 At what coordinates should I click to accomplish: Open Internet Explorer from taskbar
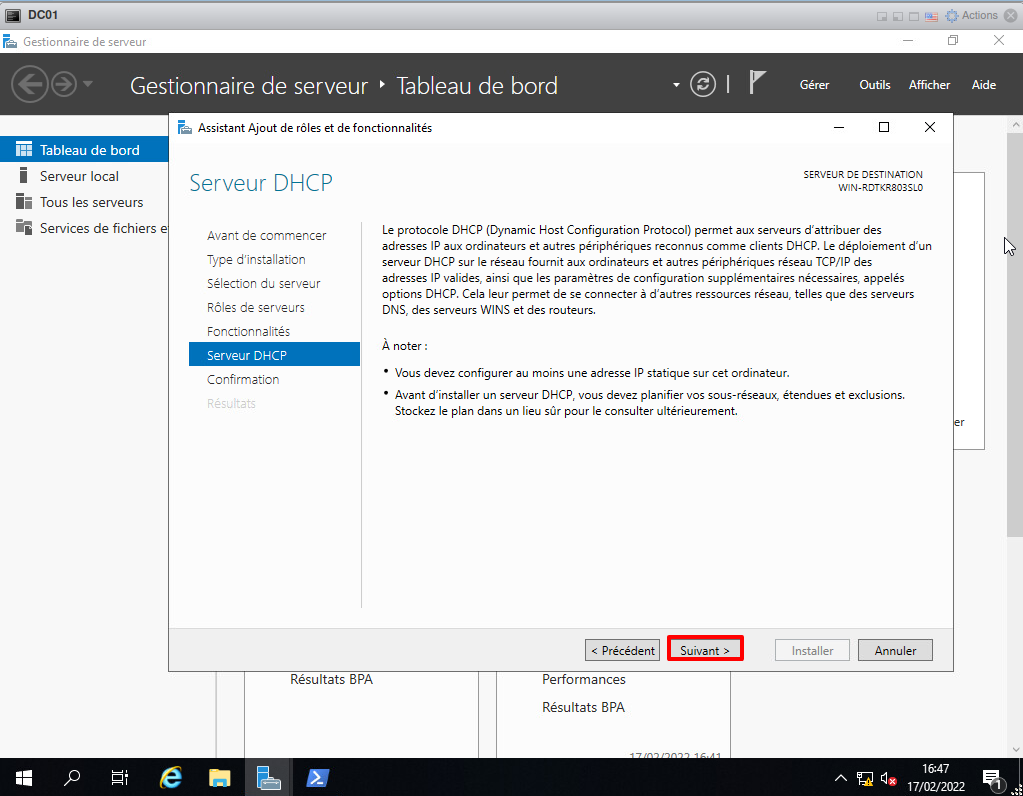coord(172,777)
